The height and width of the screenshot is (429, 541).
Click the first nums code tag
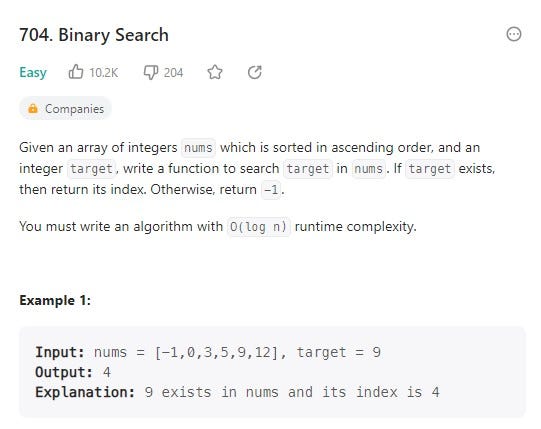pyautogui.click(x=198, y=148)
